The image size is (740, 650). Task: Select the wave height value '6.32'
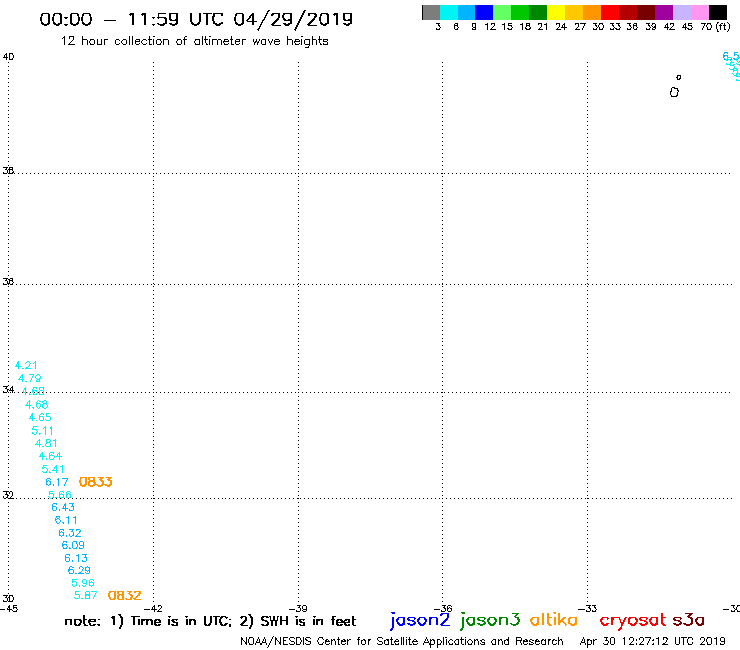(x=70, y=533)
